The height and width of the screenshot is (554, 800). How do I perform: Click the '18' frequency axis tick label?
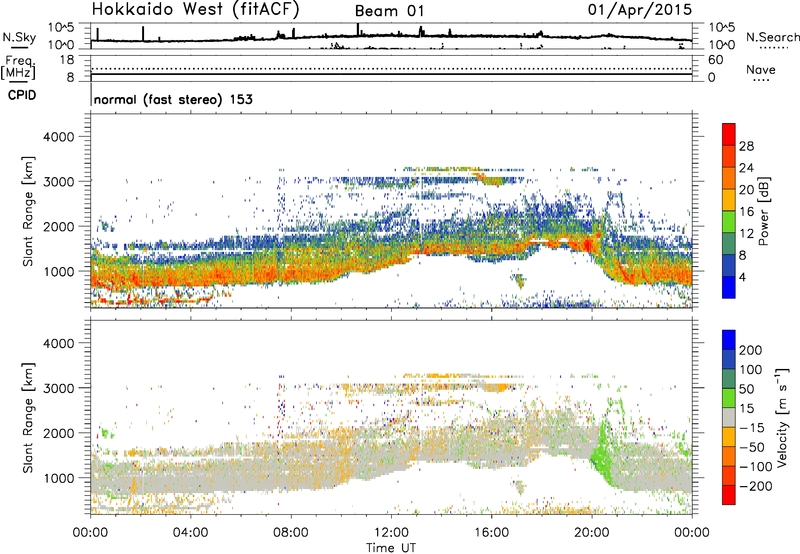tap(67, 60)
